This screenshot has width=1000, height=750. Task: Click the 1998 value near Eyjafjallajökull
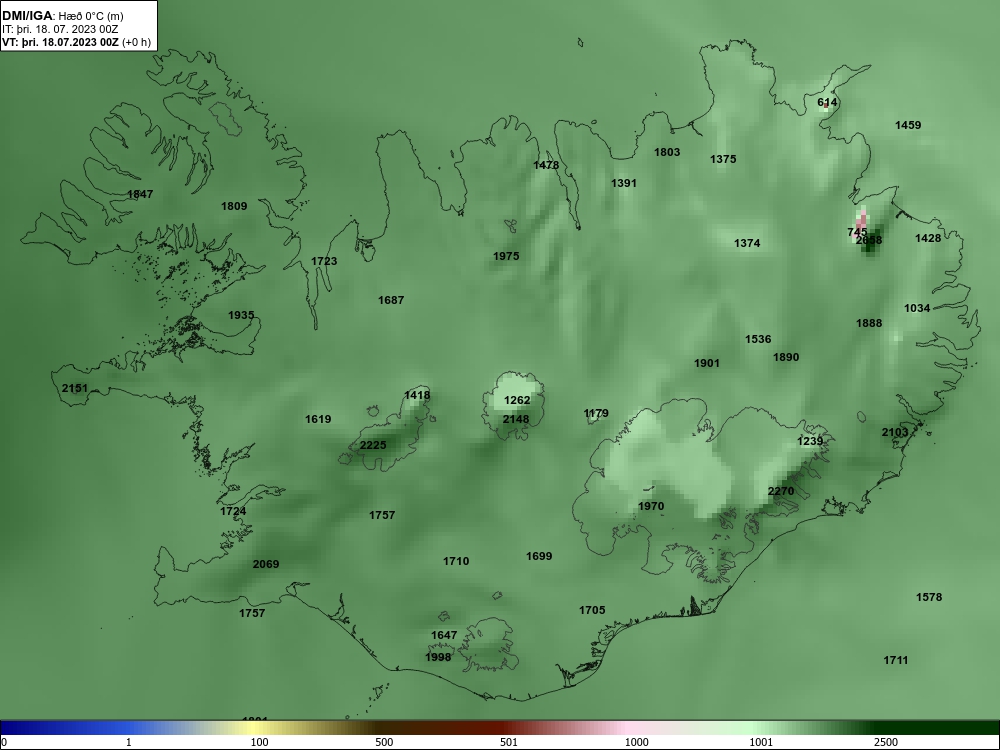[438, 658]
